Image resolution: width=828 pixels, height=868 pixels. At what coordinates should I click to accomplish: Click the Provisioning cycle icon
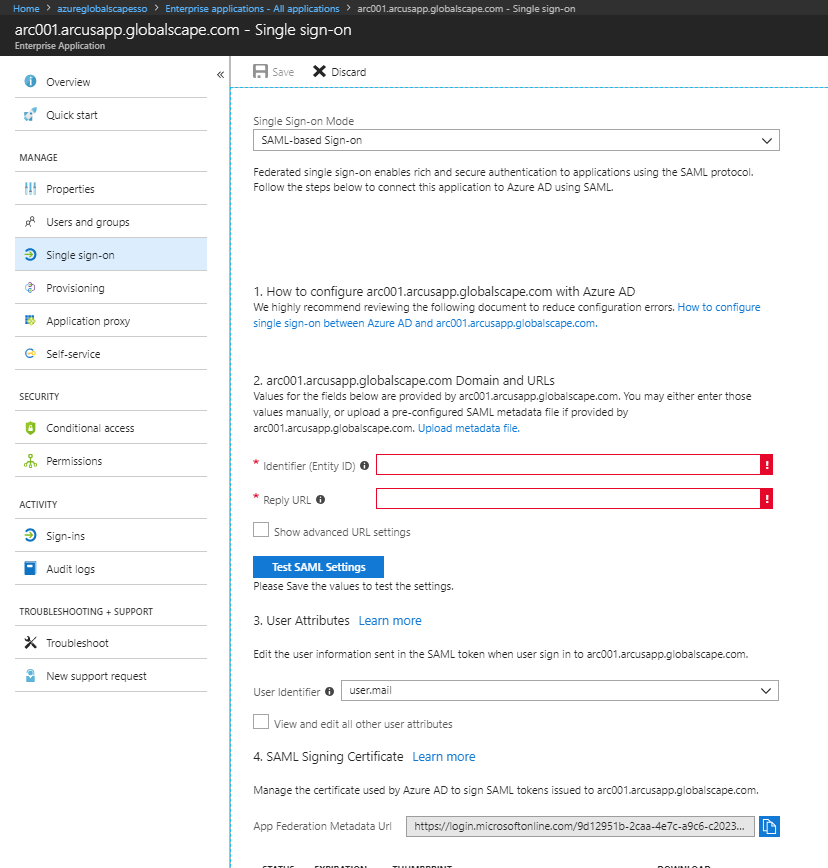point(30,288)
